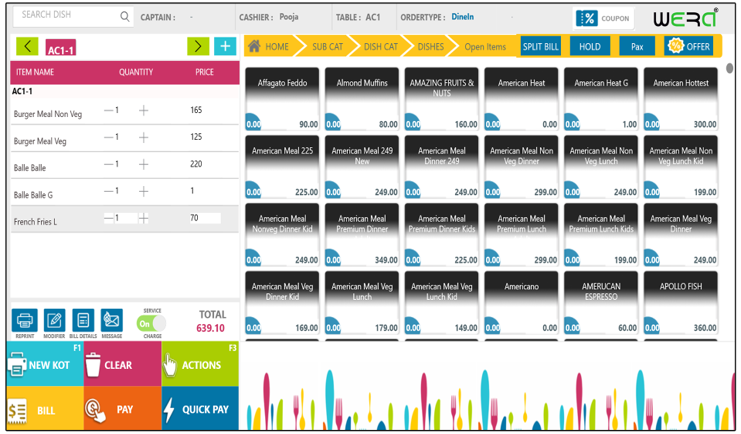Open the ACTIONS button

click(x=200, y=364)
